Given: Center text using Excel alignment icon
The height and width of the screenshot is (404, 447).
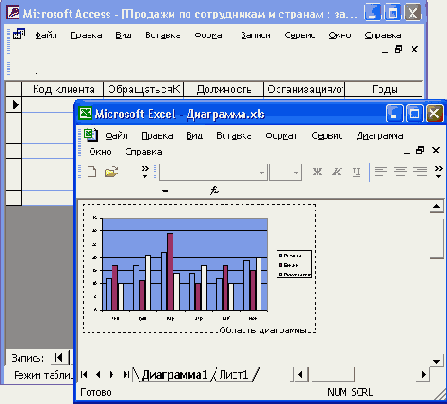Looking at the screenshot, I should 400,172.
